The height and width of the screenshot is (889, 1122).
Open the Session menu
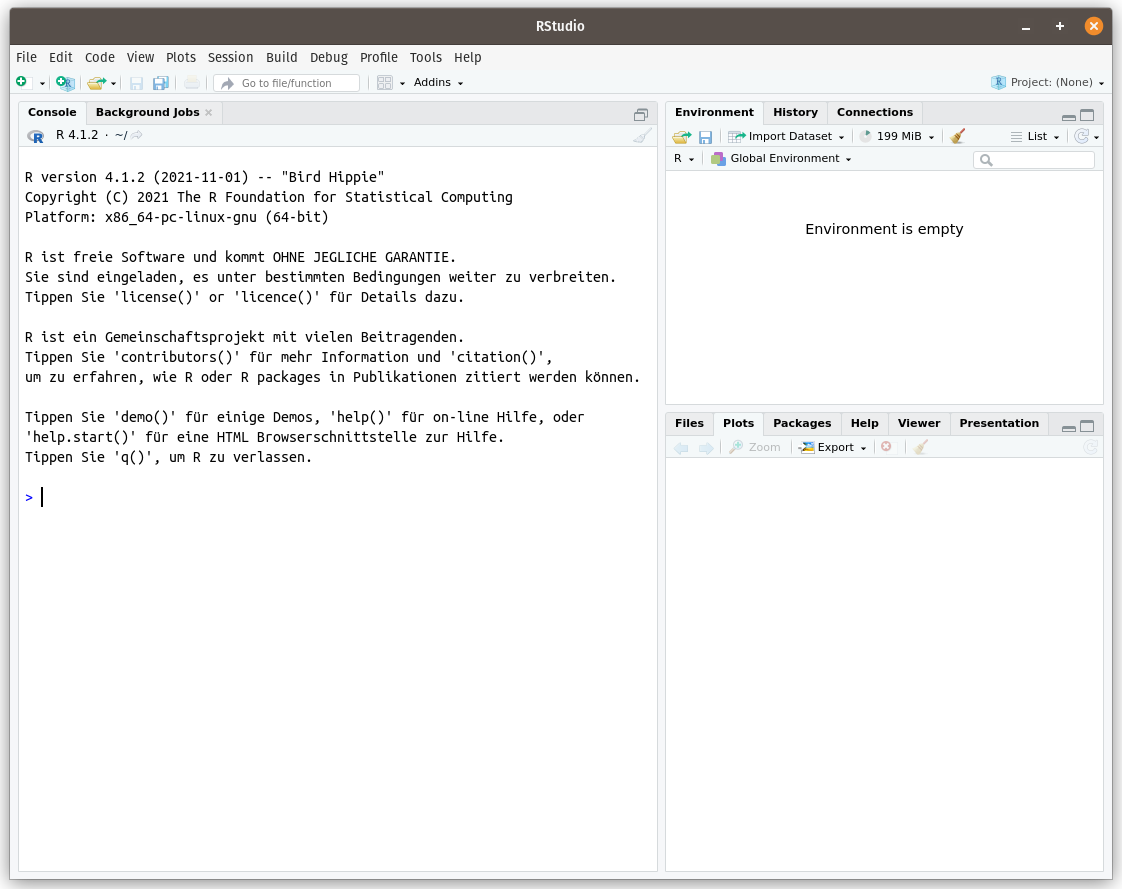click(x=230, y=58)
